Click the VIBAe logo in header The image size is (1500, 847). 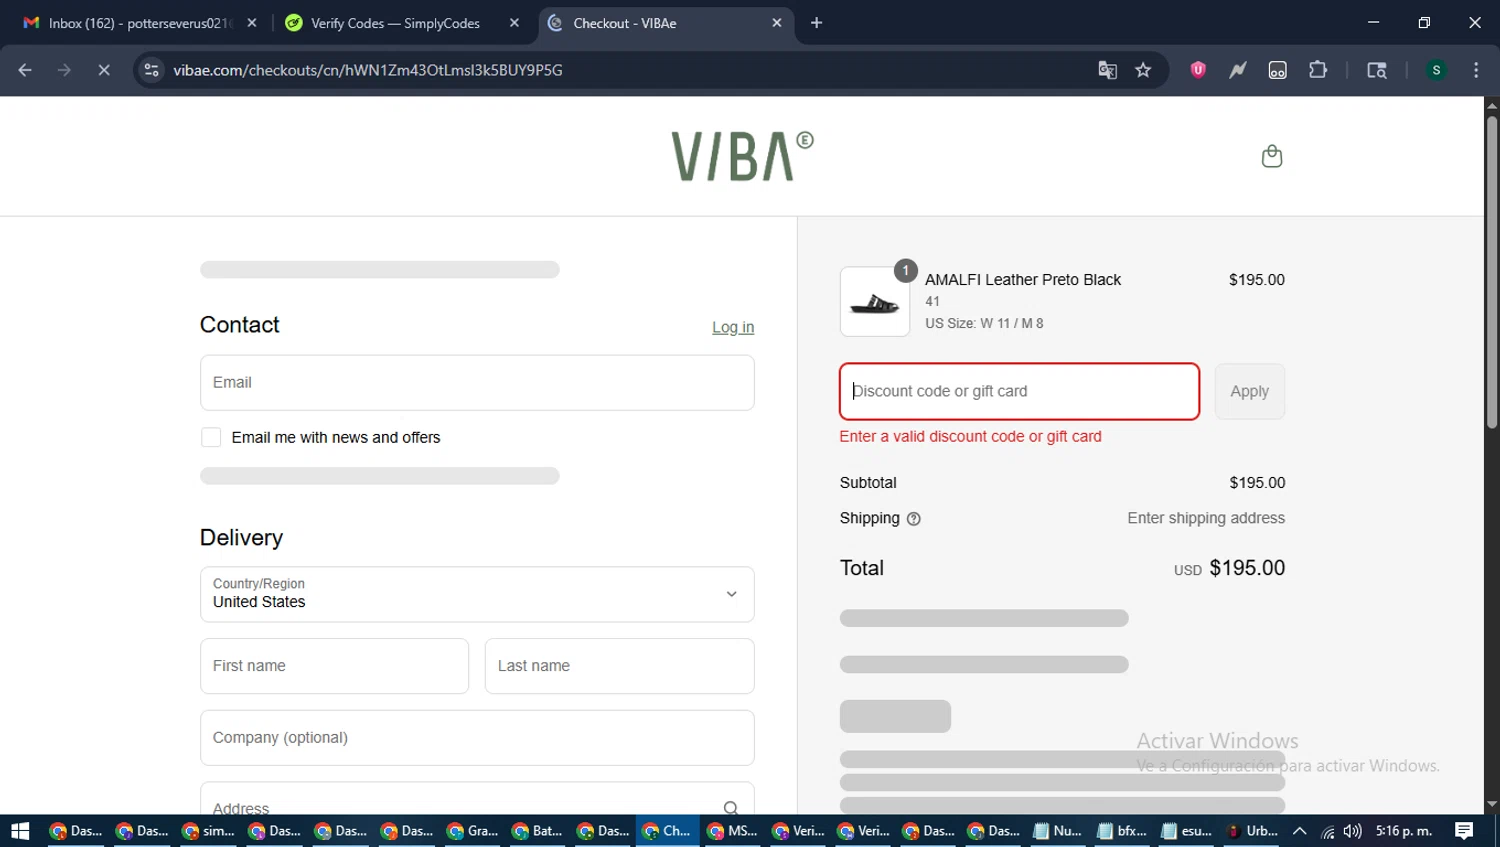742,156
